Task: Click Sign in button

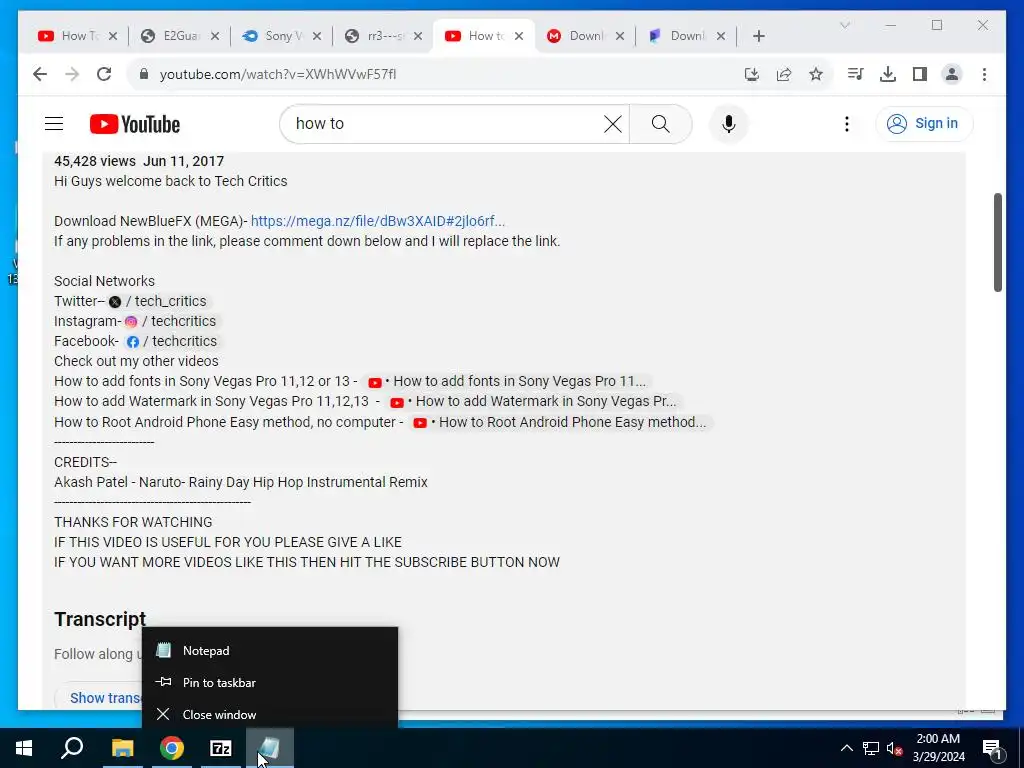Action: coord(924,123)
